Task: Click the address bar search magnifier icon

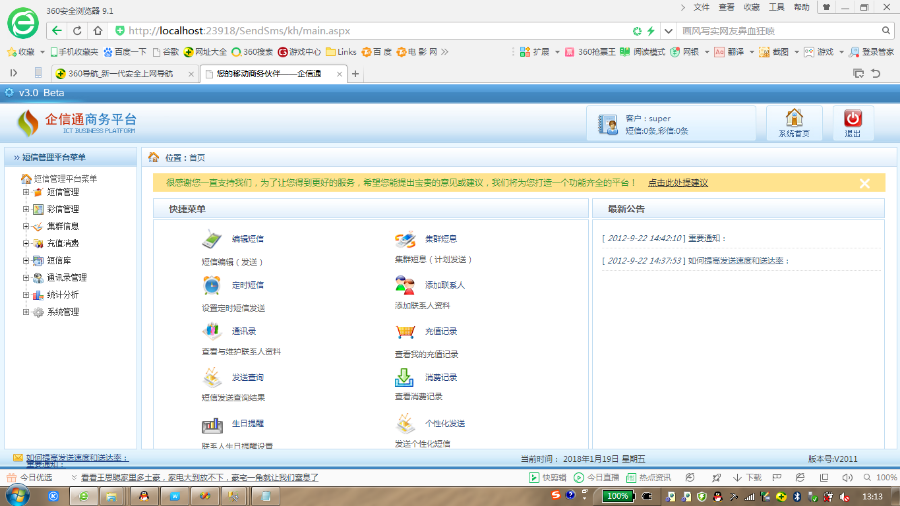Action: (x=886, y=30)
